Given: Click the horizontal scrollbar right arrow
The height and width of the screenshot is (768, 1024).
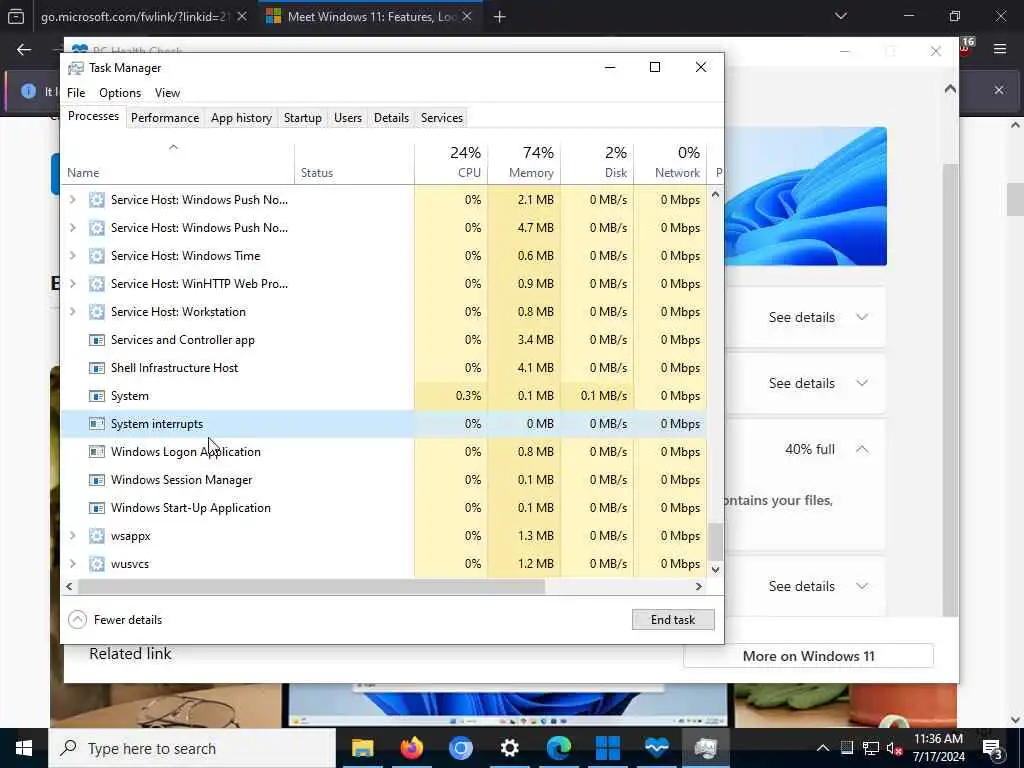Looking at the screenshot, I should 699,586.
